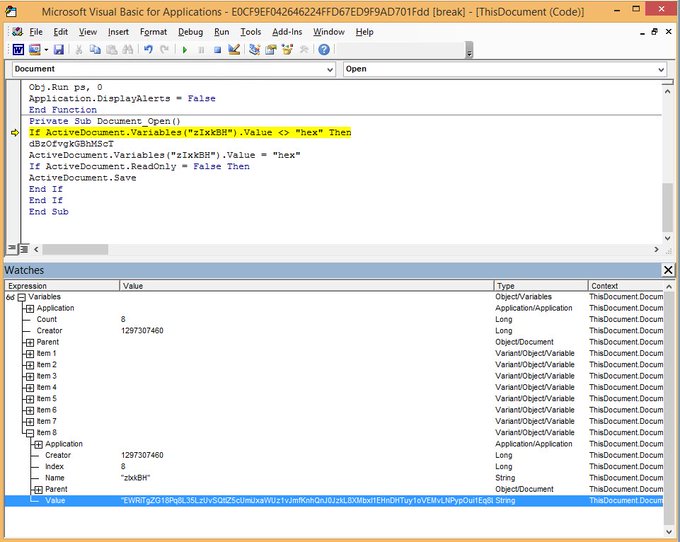Save the document with floppy icon
This screenshot has height=542, width=680.
(x=59, y=50)
